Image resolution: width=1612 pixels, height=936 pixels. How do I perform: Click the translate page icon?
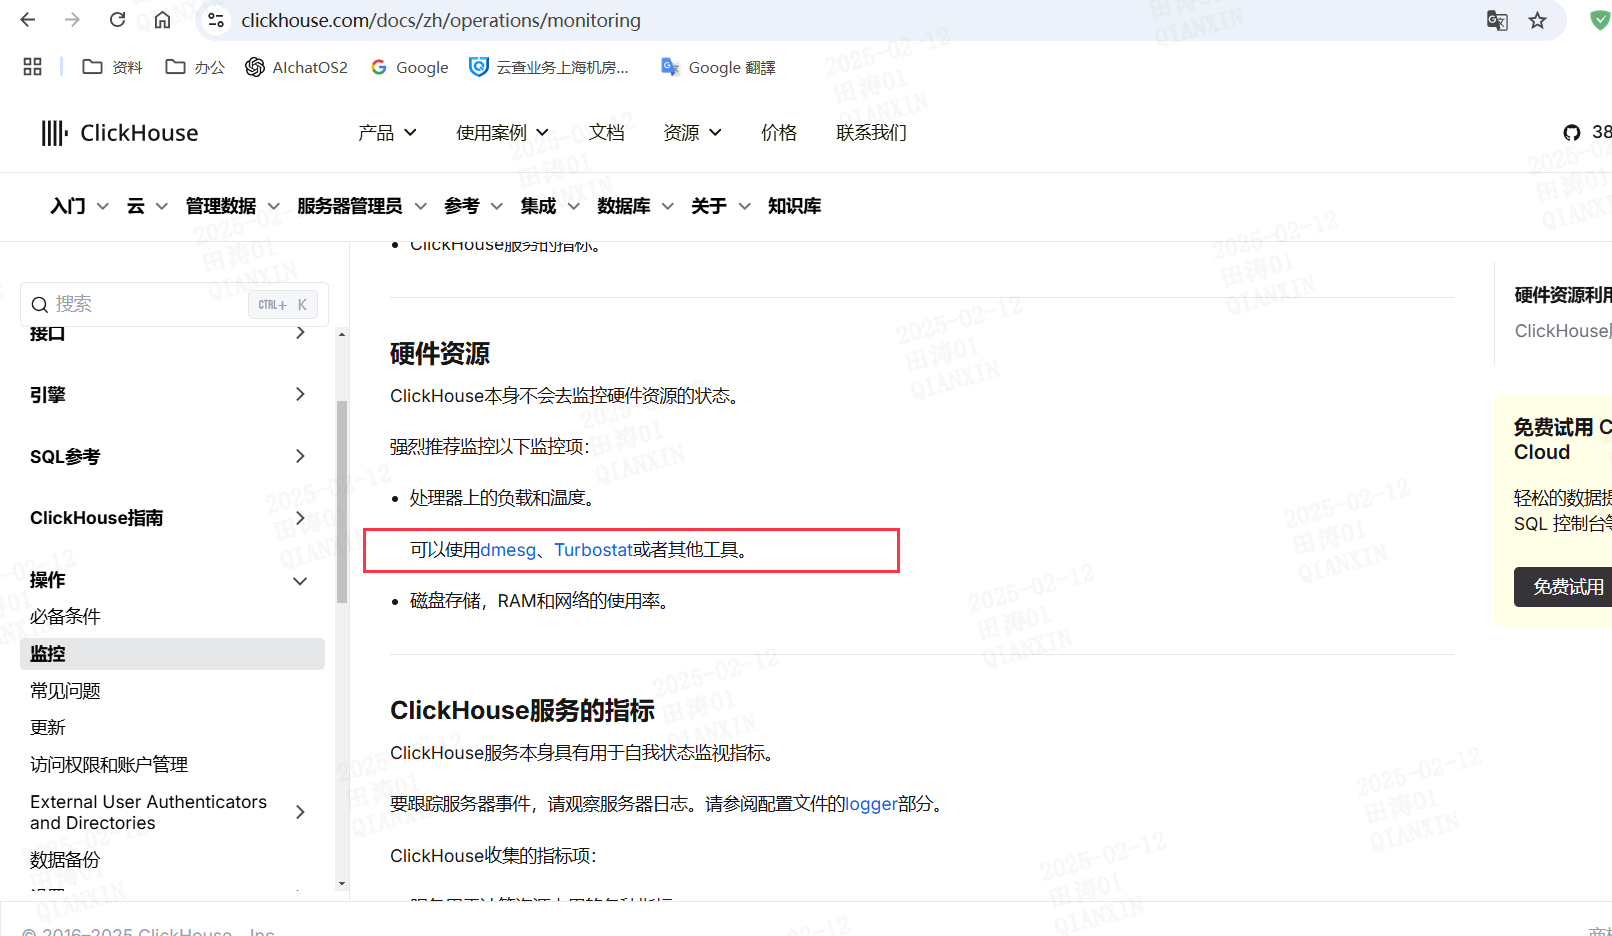(1497, 20)
